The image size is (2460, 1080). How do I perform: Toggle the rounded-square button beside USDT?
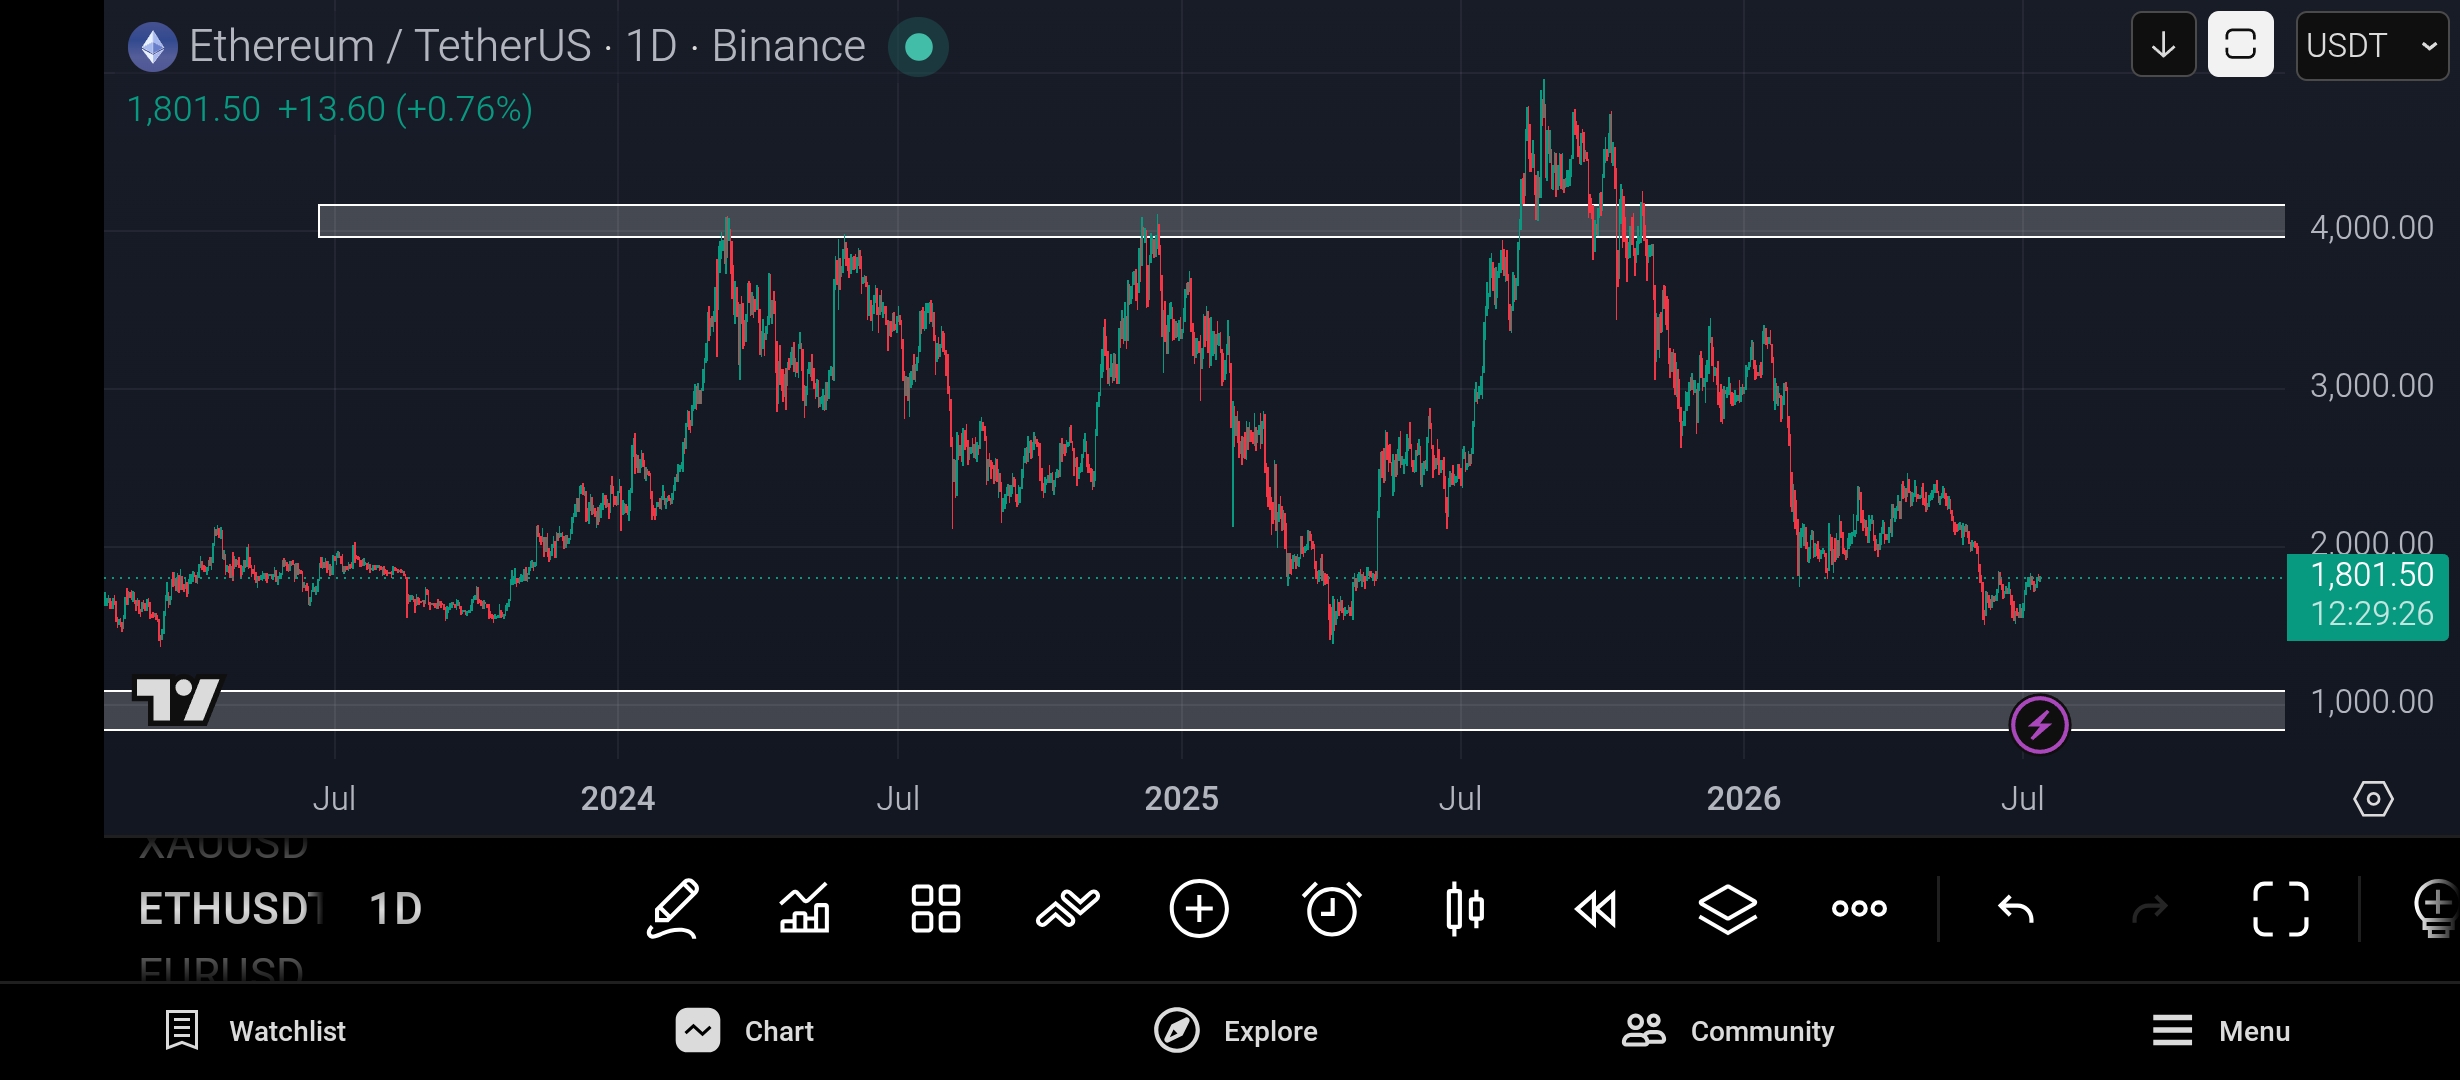[x=2240, y=45]
